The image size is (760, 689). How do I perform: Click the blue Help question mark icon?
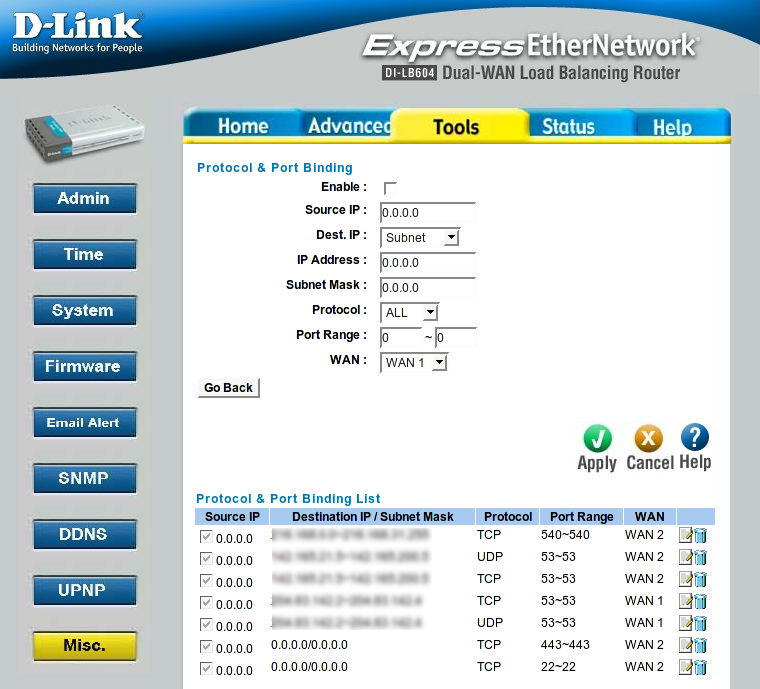695,437
